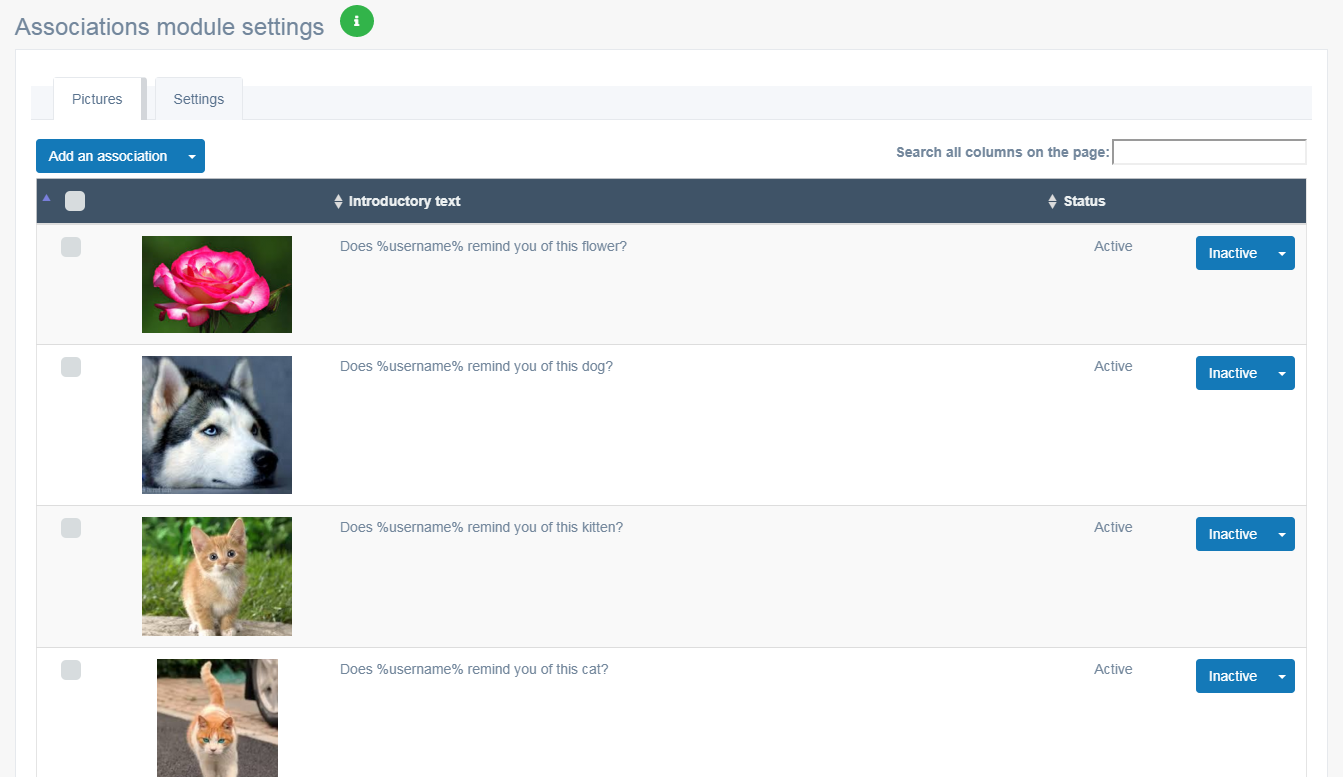Click the Associations module settings heading

pyautogui.click(x=170, y=27)
